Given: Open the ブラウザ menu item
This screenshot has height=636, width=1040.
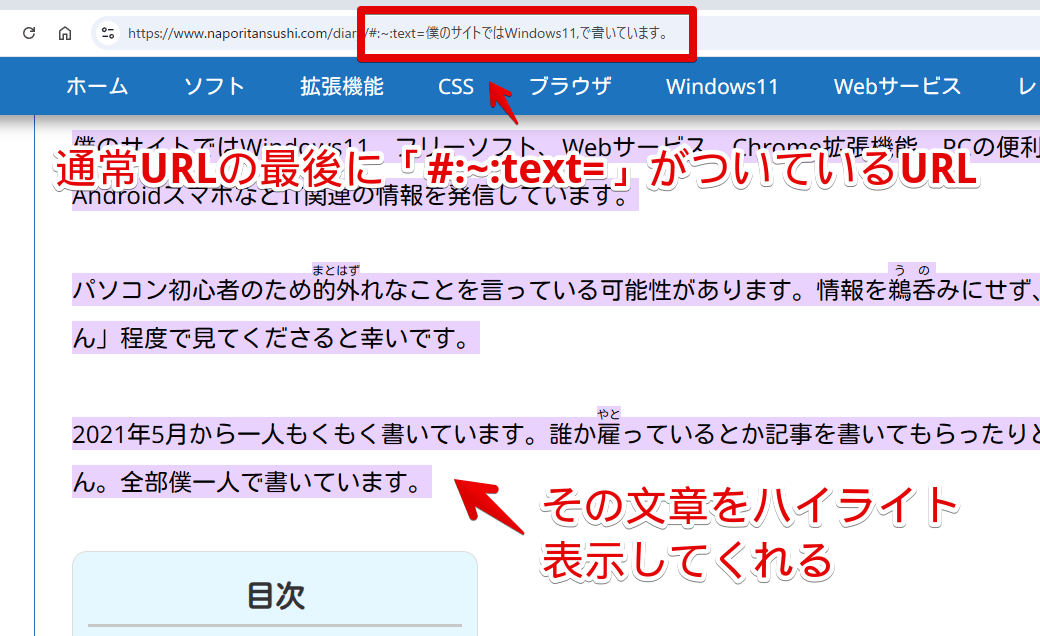Looking at the screenshot, I should (x=570, y=86).
